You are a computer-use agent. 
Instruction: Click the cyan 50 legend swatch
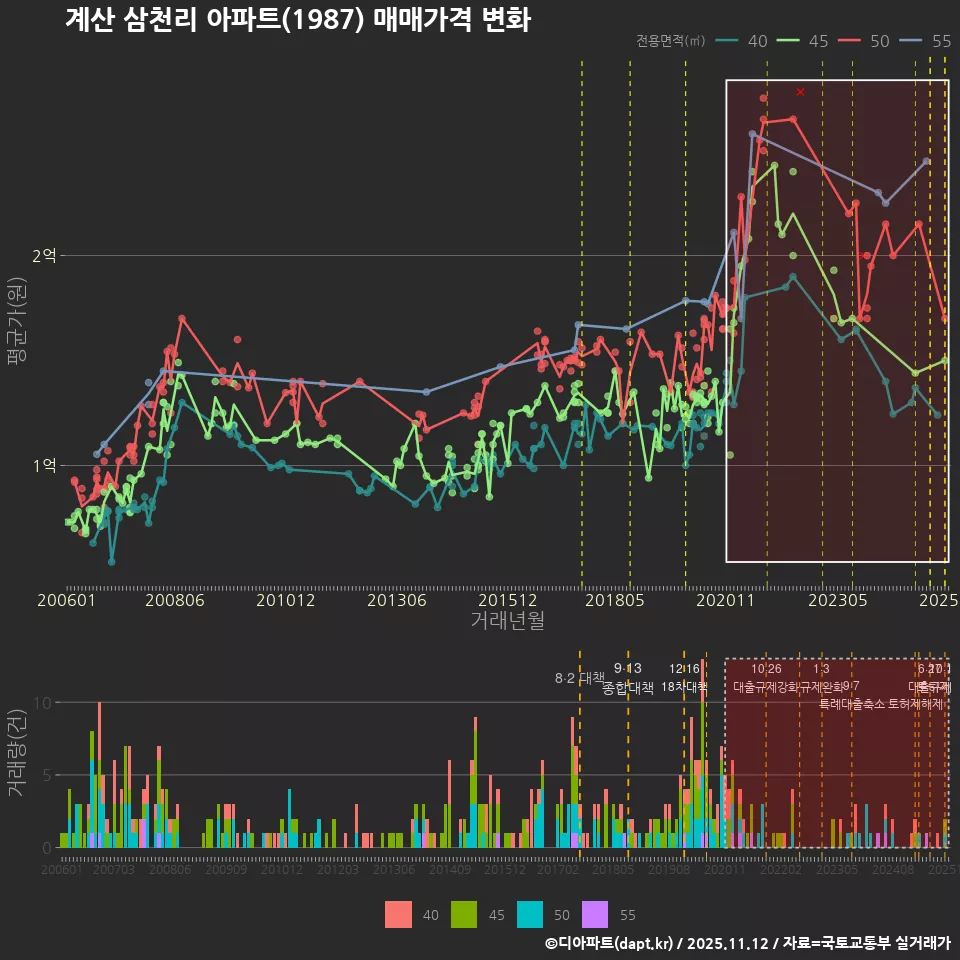coord(530,914)
